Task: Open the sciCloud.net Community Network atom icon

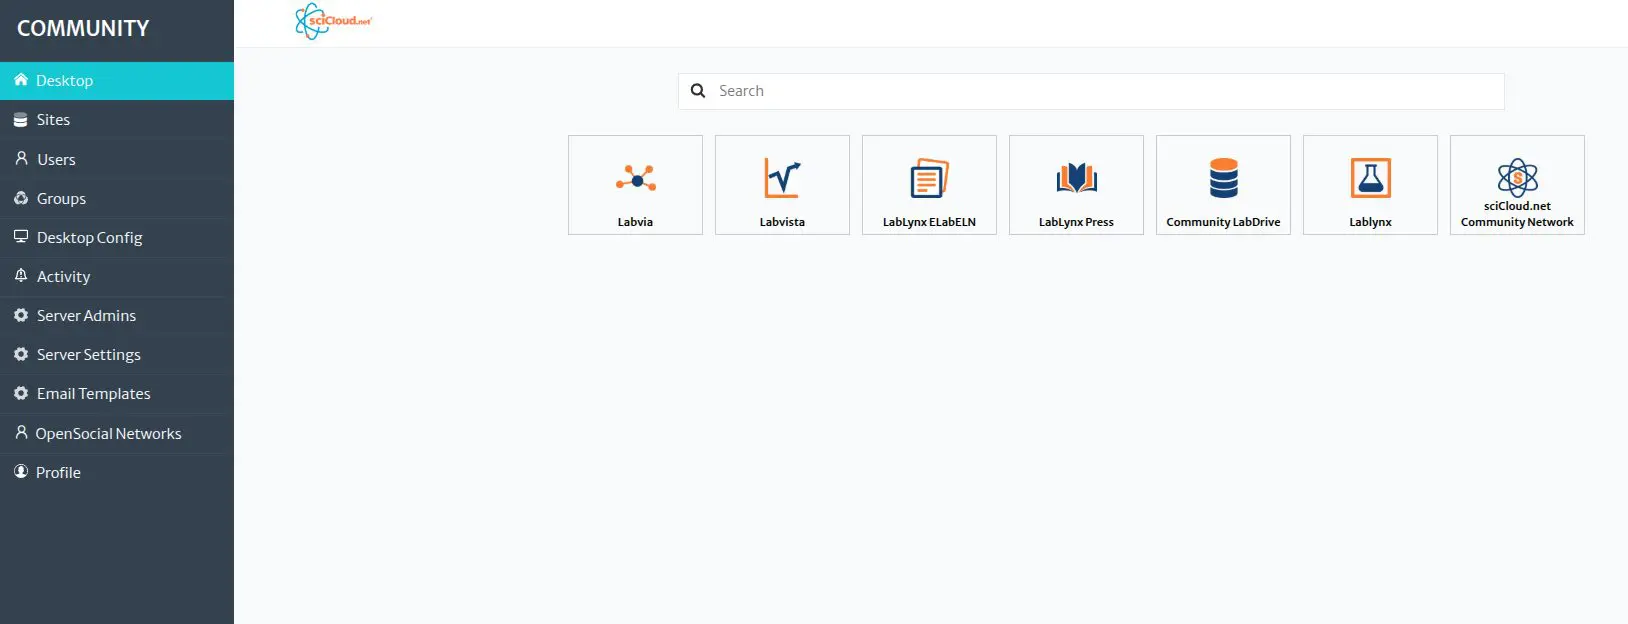Action: pyautogui.click(x=1517, y=178)
